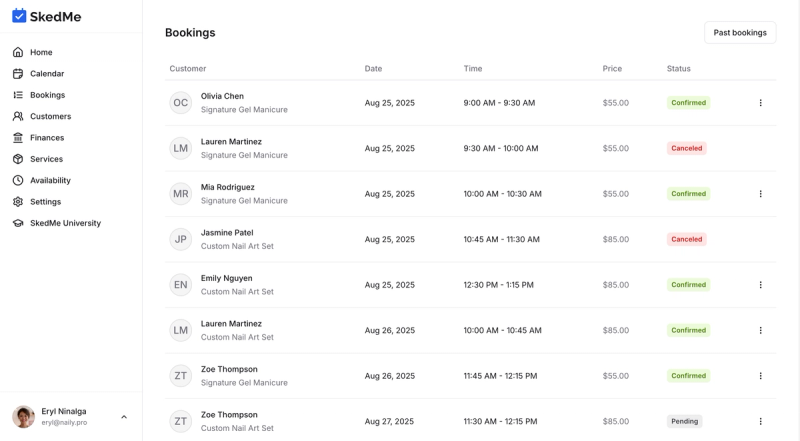Click Canceled badge on Lauren Martinez row
Image resolution: width=800 pixels, height=441 pixels.
pyautogui.click(x=687, y=148)
